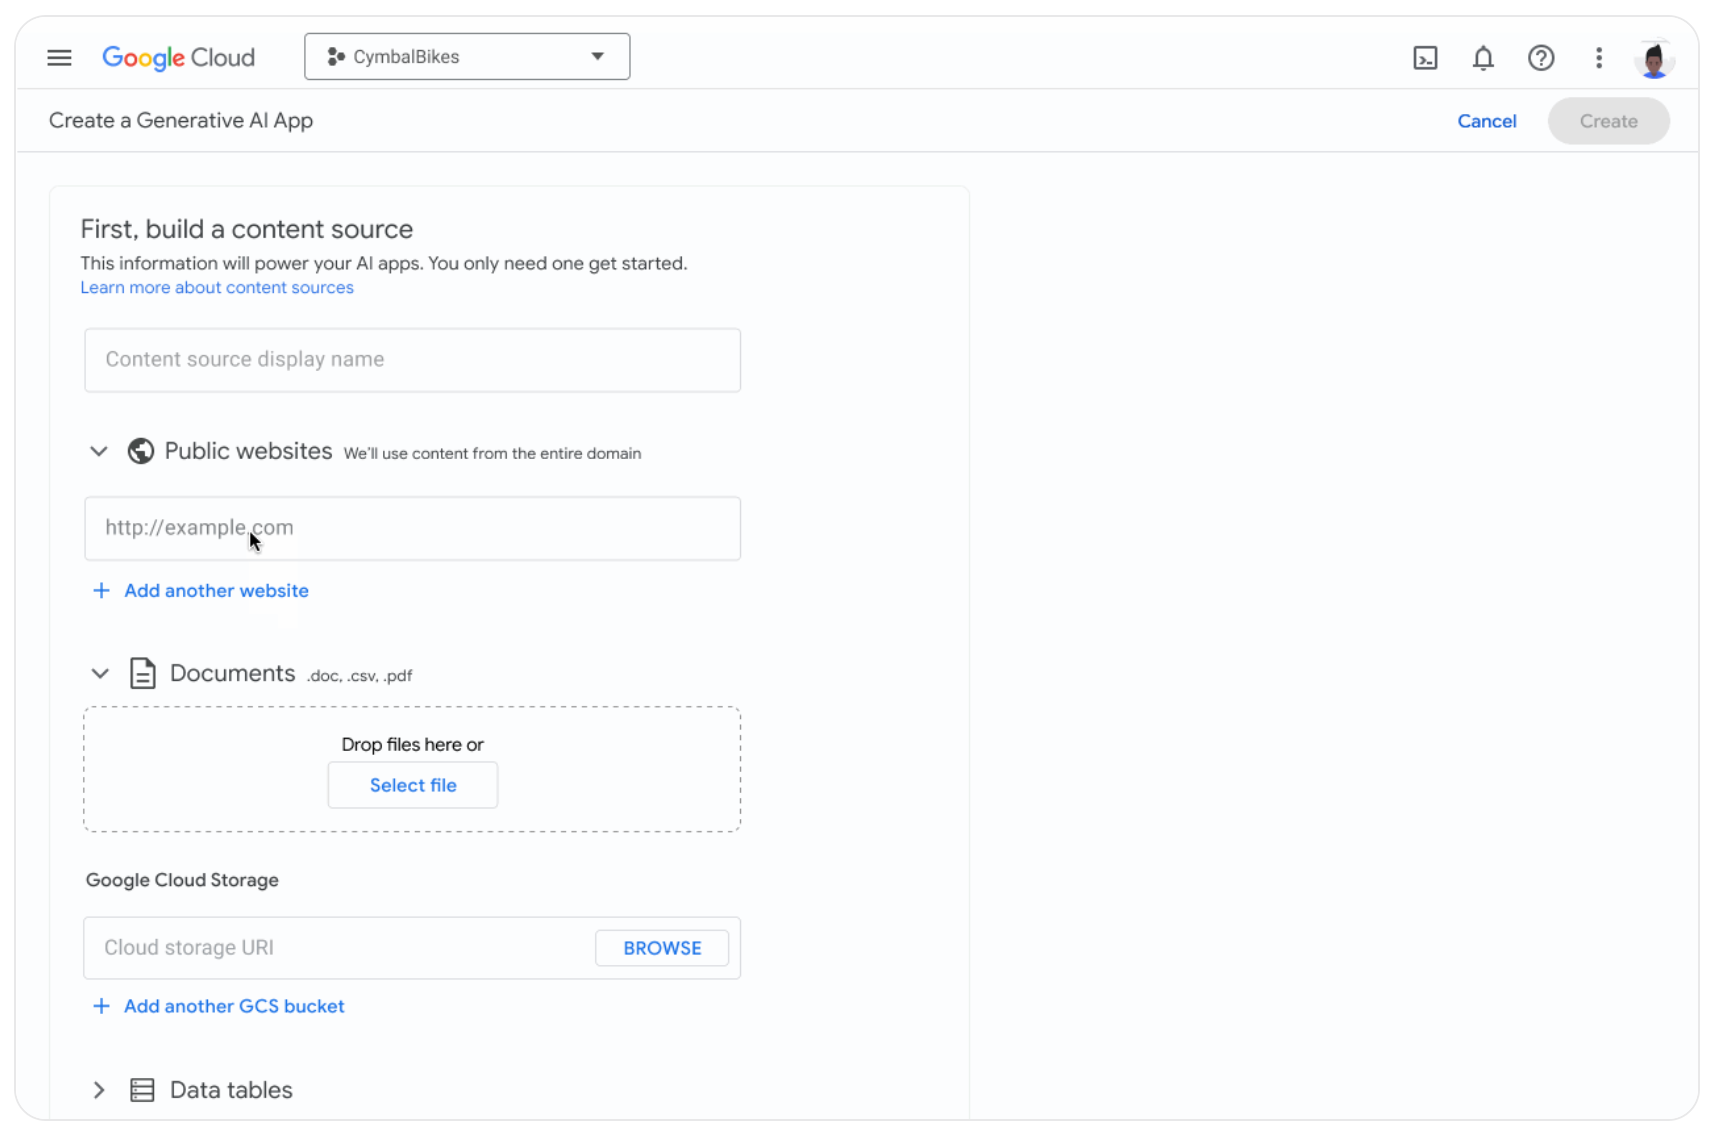Click the user account avatar

click(x=1654, y=59)
